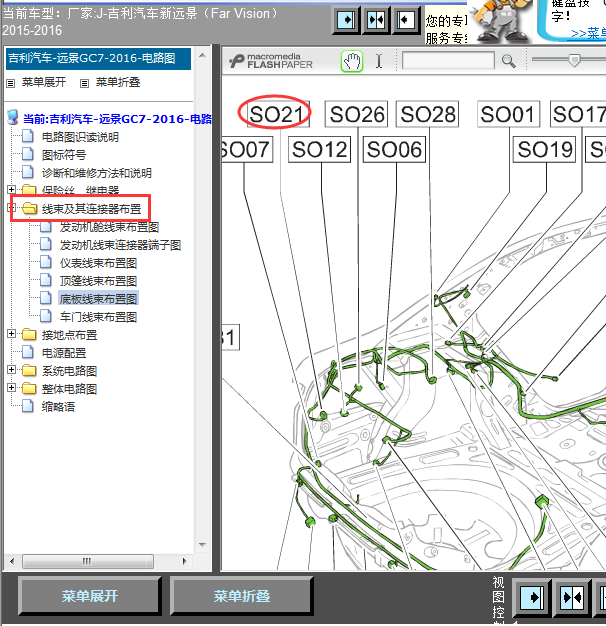
Task: Open 仪表线束布置图 page
Action: (x=98, y=263)
